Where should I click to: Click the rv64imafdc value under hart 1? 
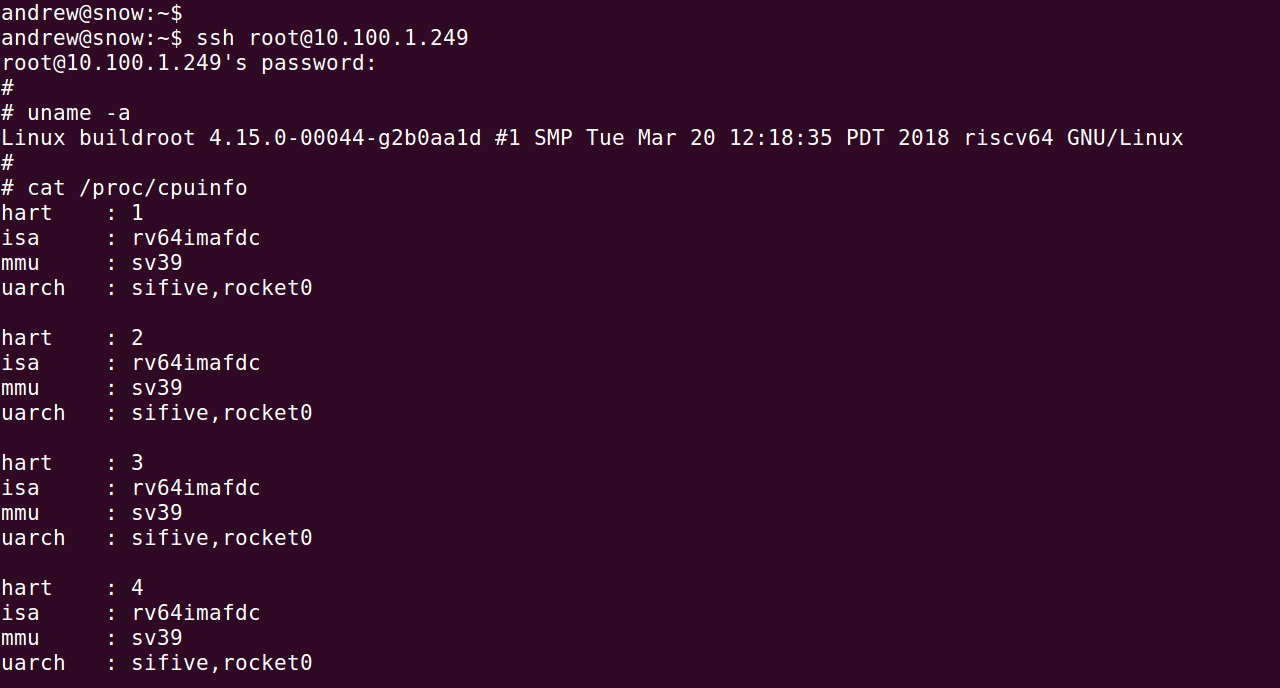(196, 238)
